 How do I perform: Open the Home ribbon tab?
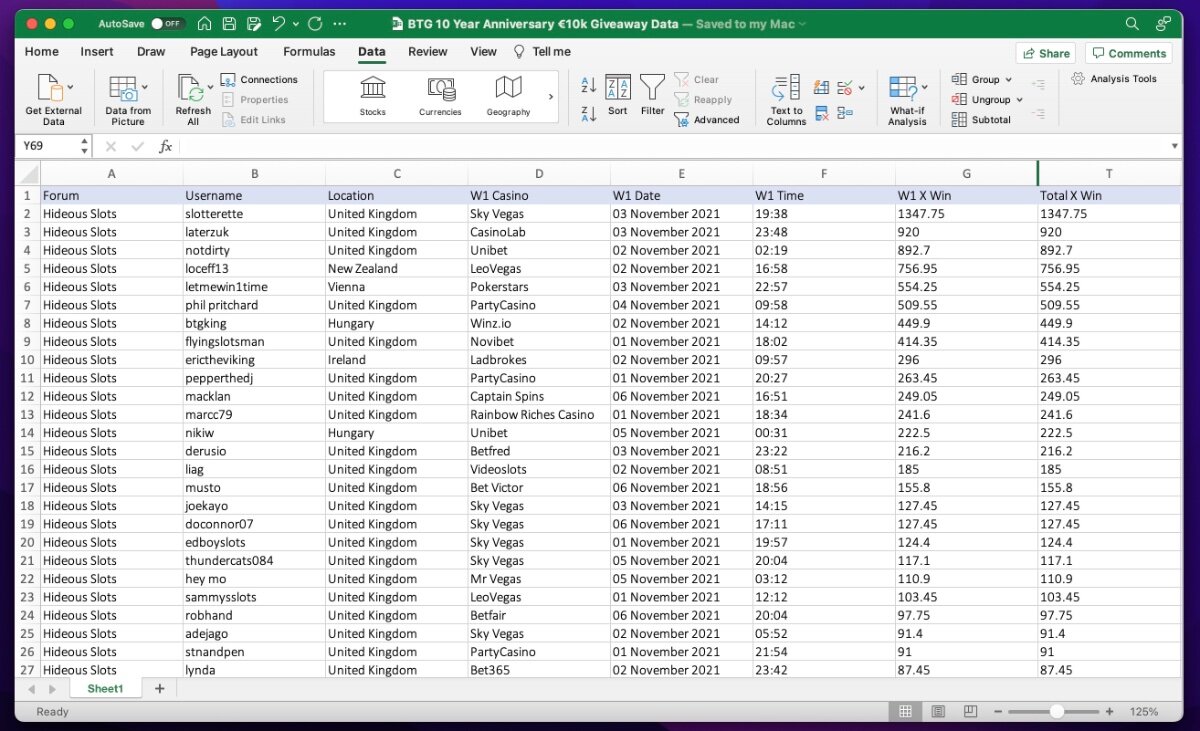(x=41, y=52)
